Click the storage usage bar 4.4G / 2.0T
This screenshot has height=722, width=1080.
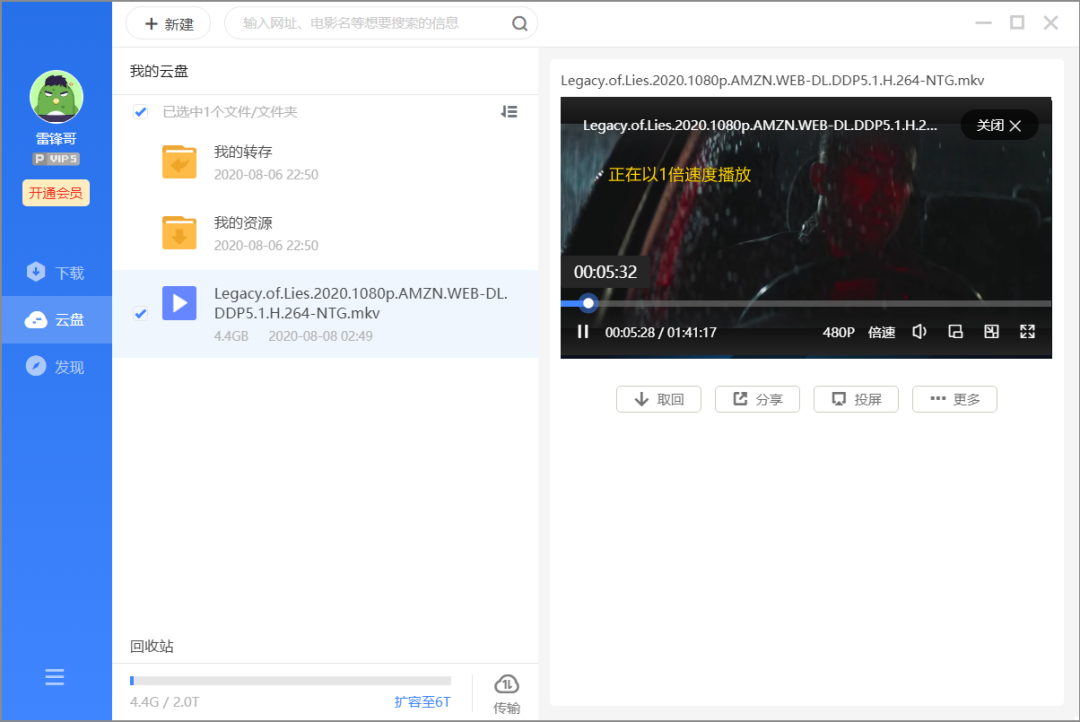(x=290, y=681)
